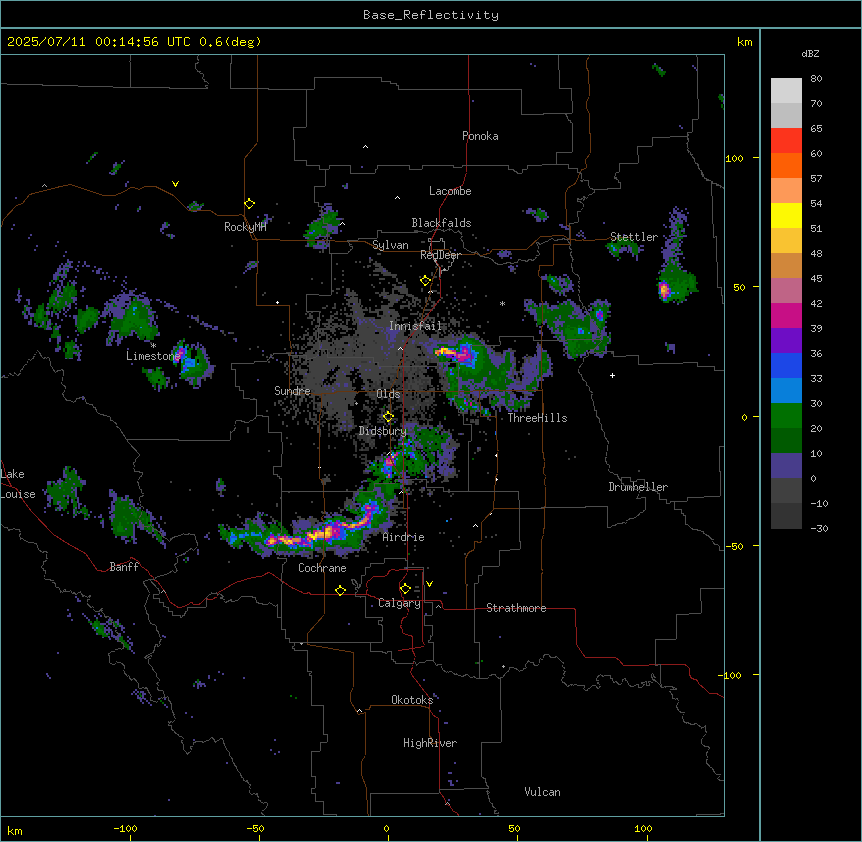Select the bright yellow legend swatch
Viewport: 862px width, 842px height.
(786, 215)
